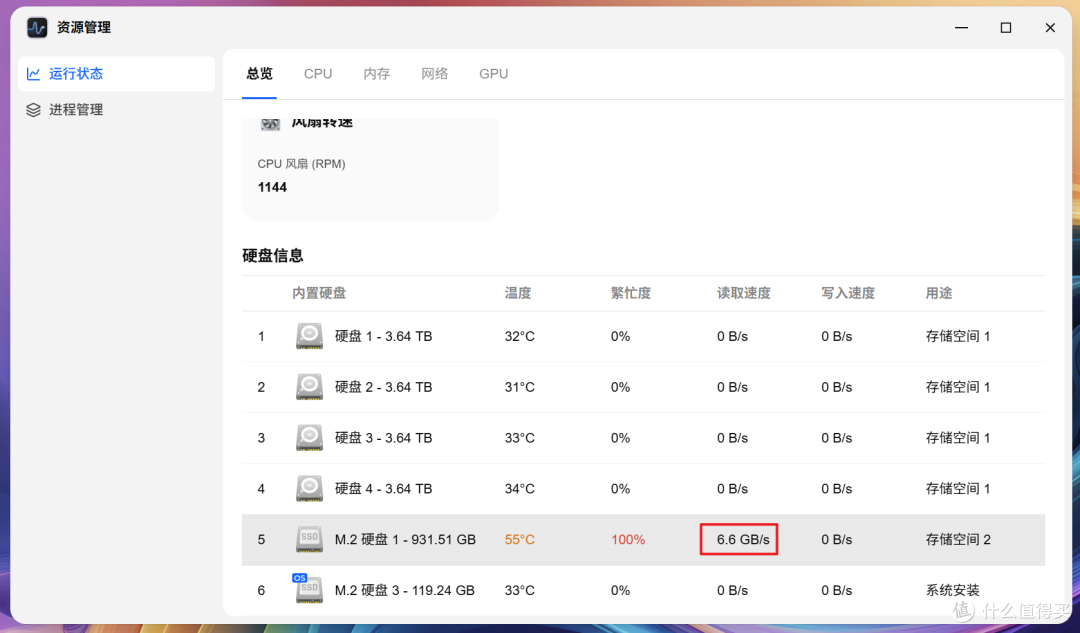The image size is (1080, 633).
Task: Switch to the 总览 tab
Action: (x=260, y=74)
